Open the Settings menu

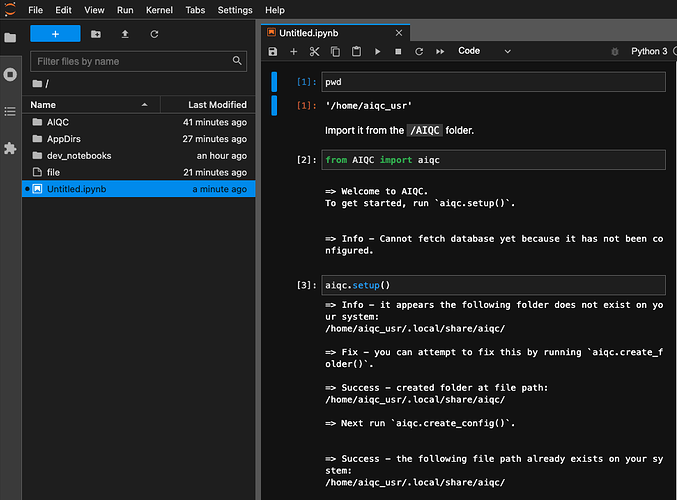(235, 10)
